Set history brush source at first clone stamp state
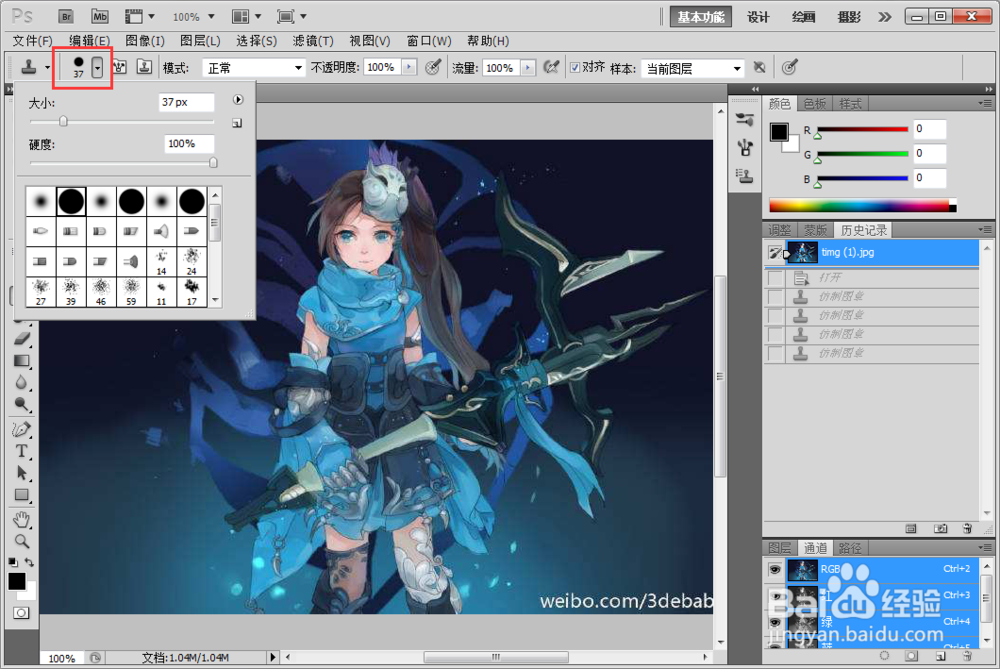1000x669 pixels. coord(775,297)
